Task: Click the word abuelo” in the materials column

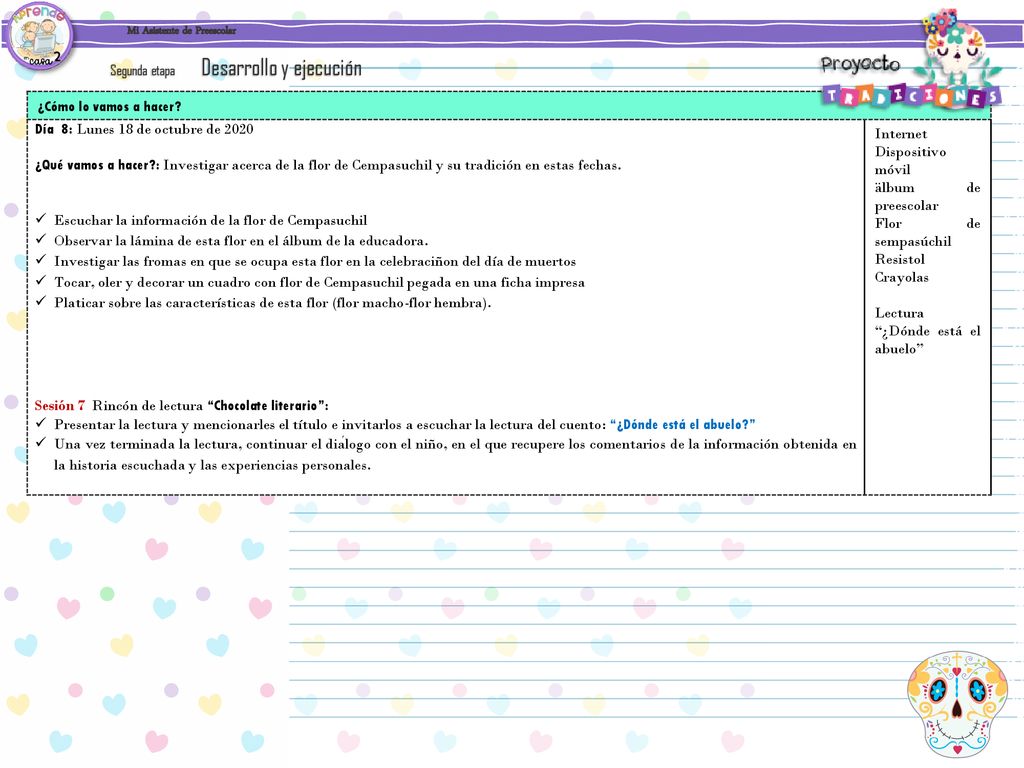Action: pyautogui.click(x=899, y=349)
